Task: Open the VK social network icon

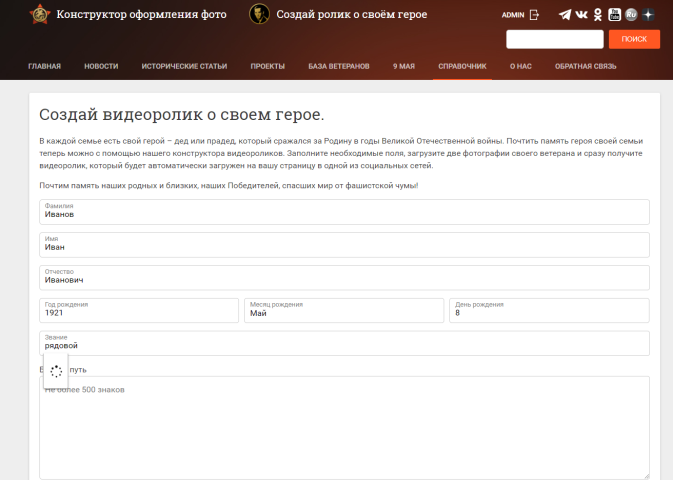Action: pyautogui.click(x=582, y=15)
